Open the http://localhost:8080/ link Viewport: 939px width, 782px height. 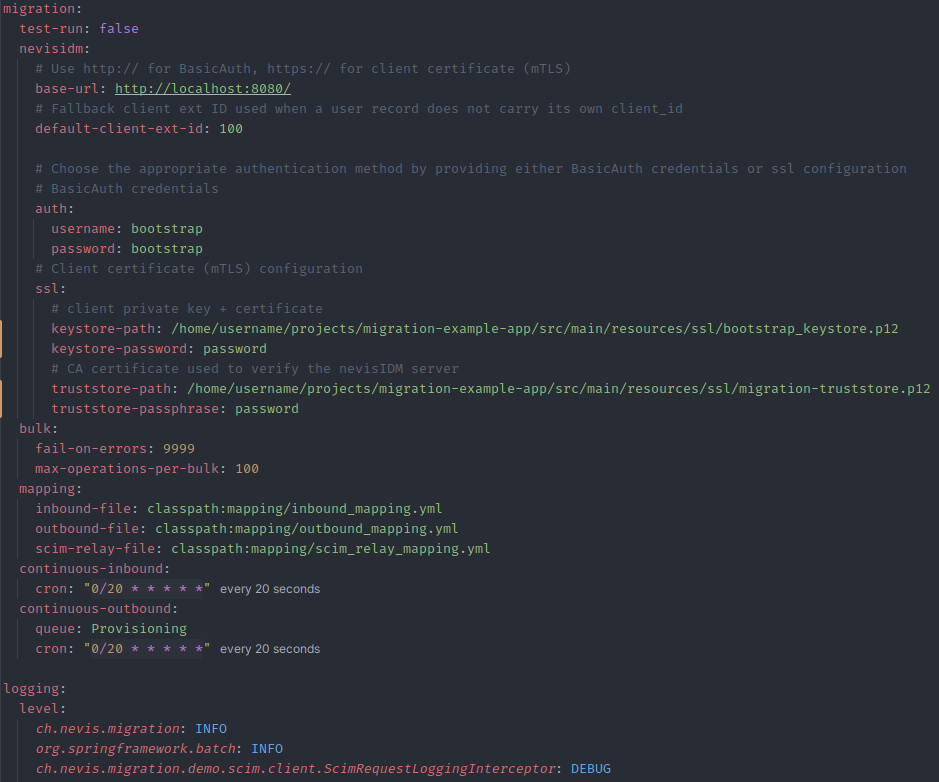point(203,89)
